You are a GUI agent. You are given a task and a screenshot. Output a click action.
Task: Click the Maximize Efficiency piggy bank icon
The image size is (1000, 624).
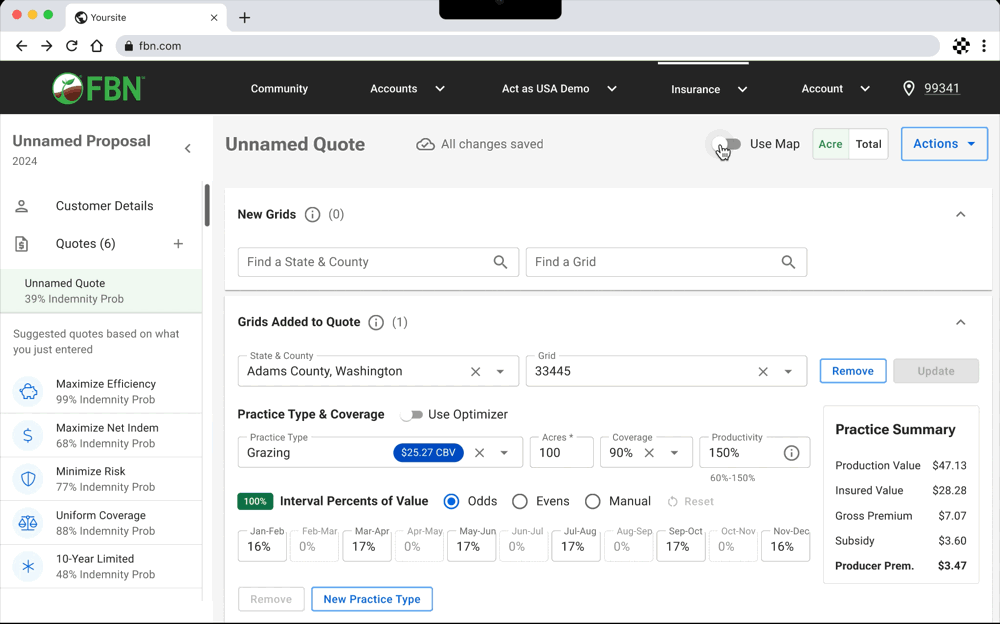[28, 391]
